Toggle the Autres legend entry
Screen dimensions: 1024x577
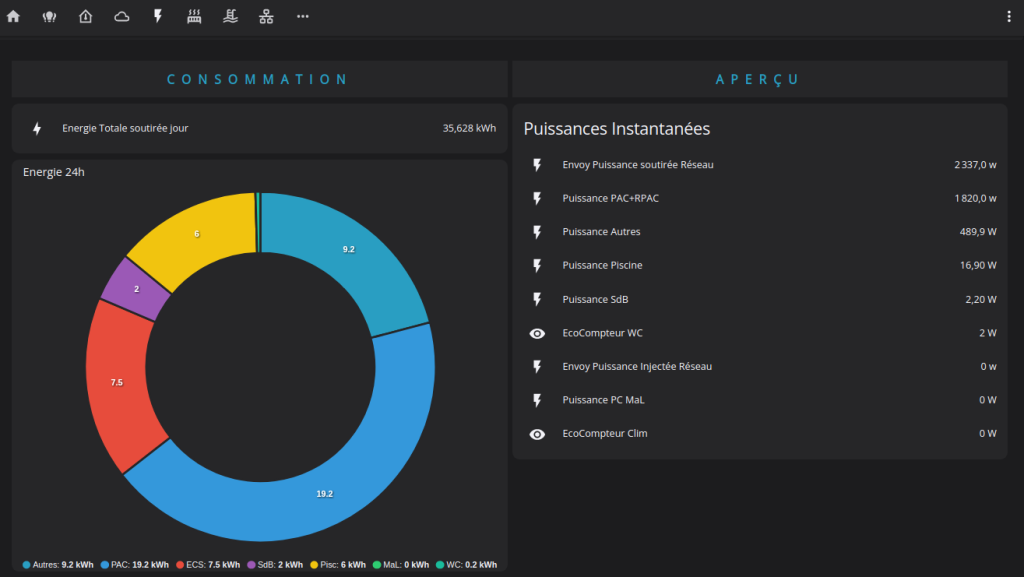[58, 565]
